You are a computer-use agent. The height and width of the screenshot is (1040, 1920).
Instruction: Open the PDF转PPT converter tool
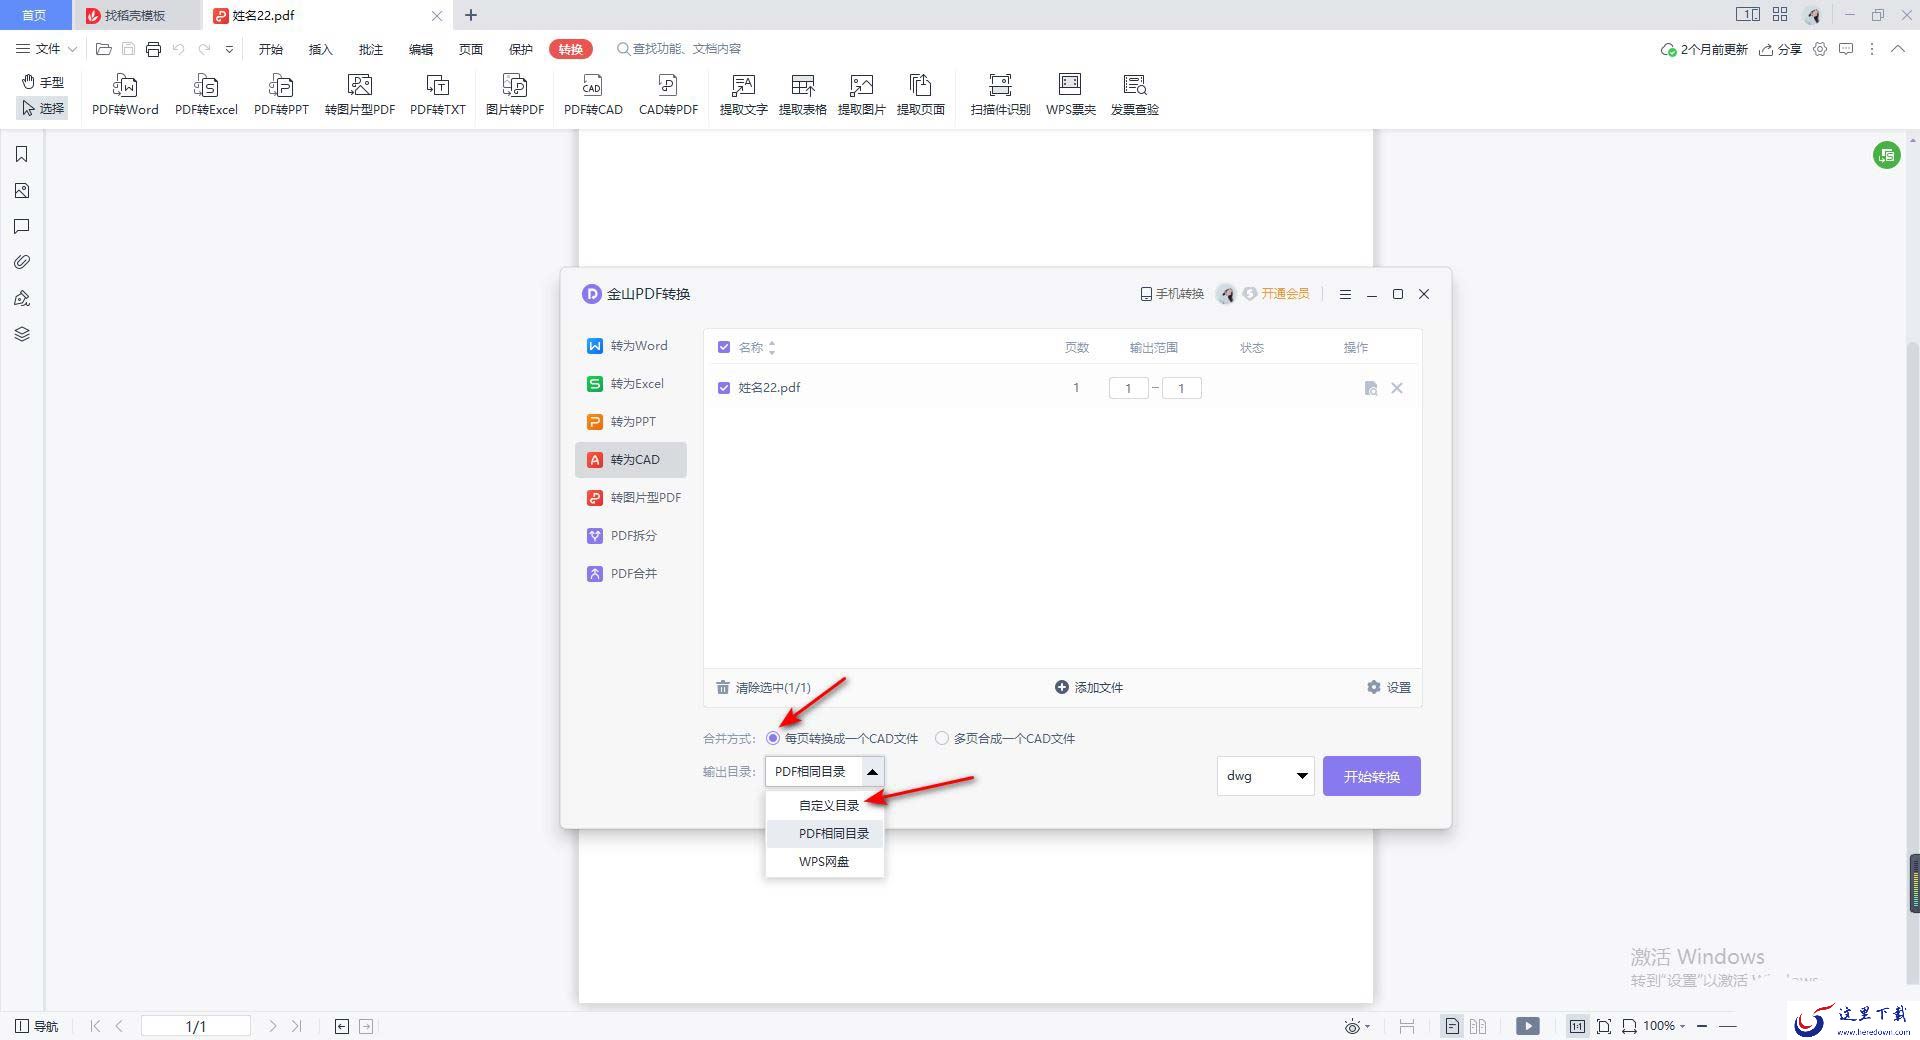281,95
